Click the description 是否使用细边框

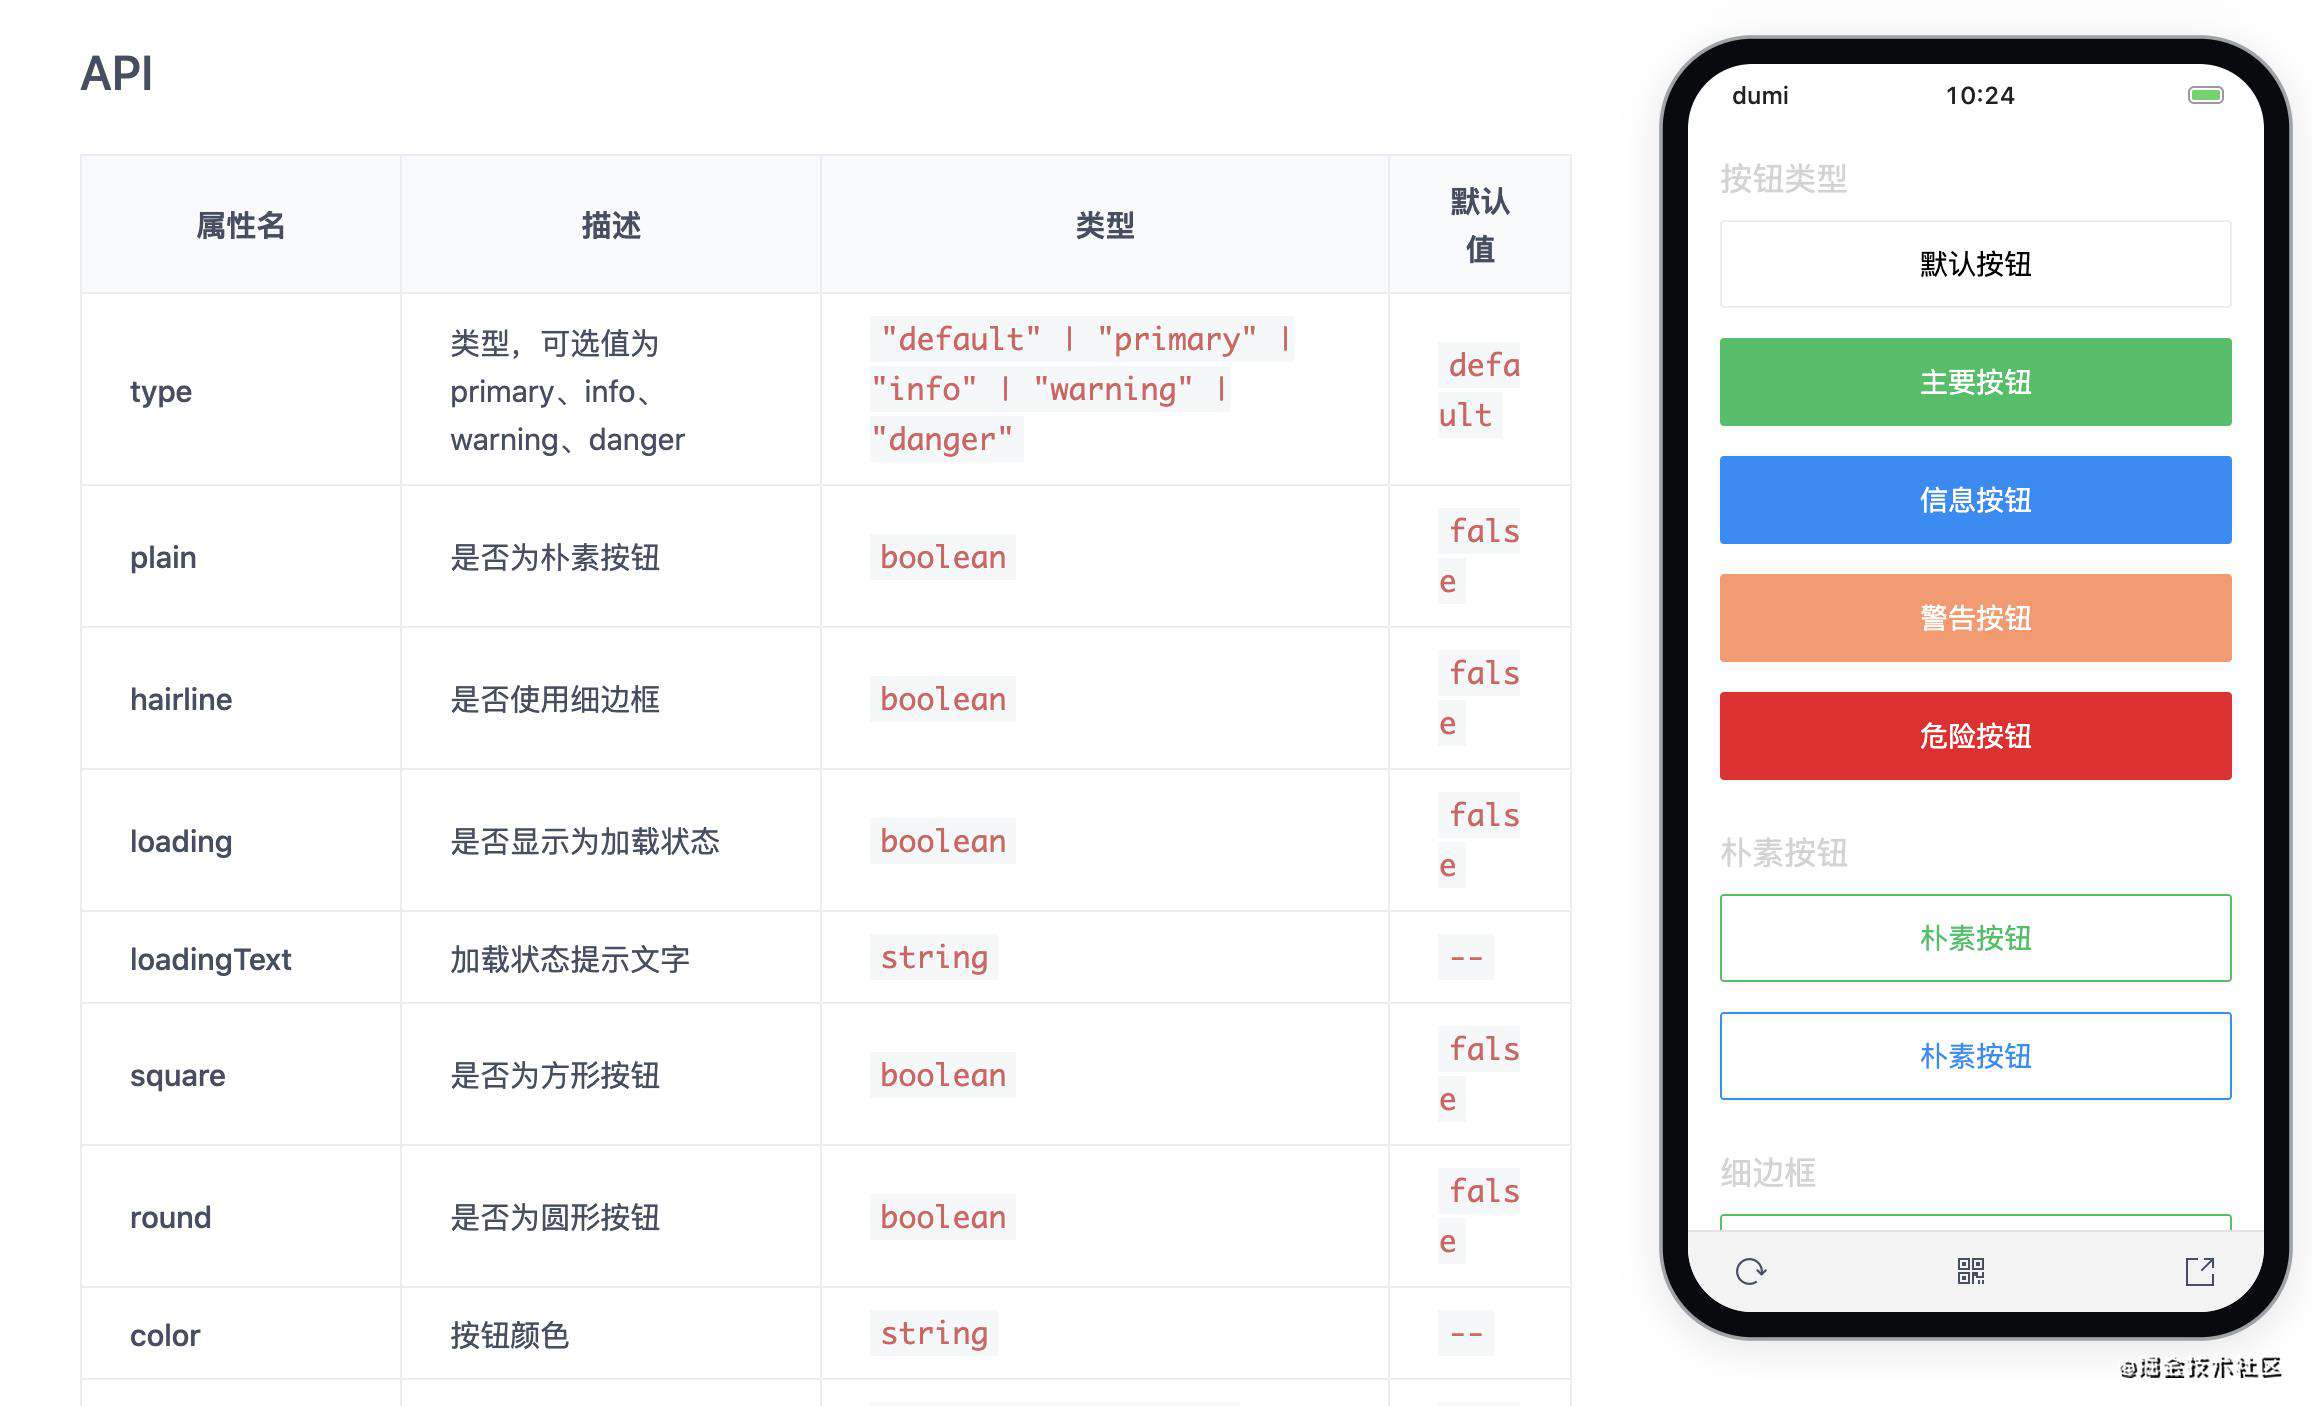[x=555, y=699]
